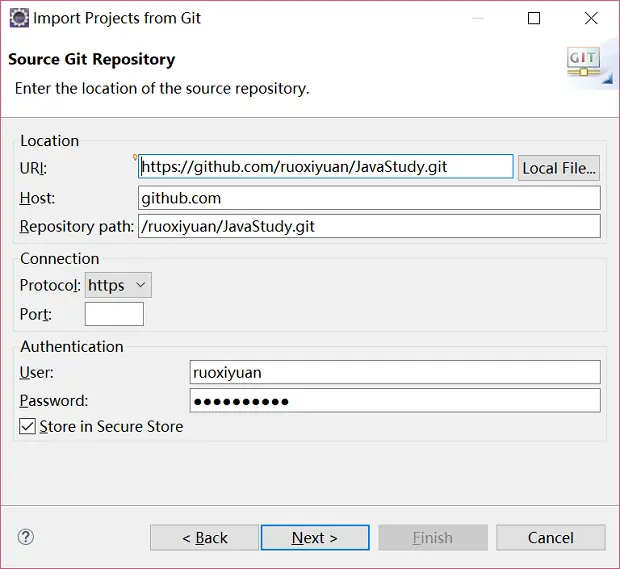Cancel the Git import dialog
The image size is (620, 569).
point(551,538)
